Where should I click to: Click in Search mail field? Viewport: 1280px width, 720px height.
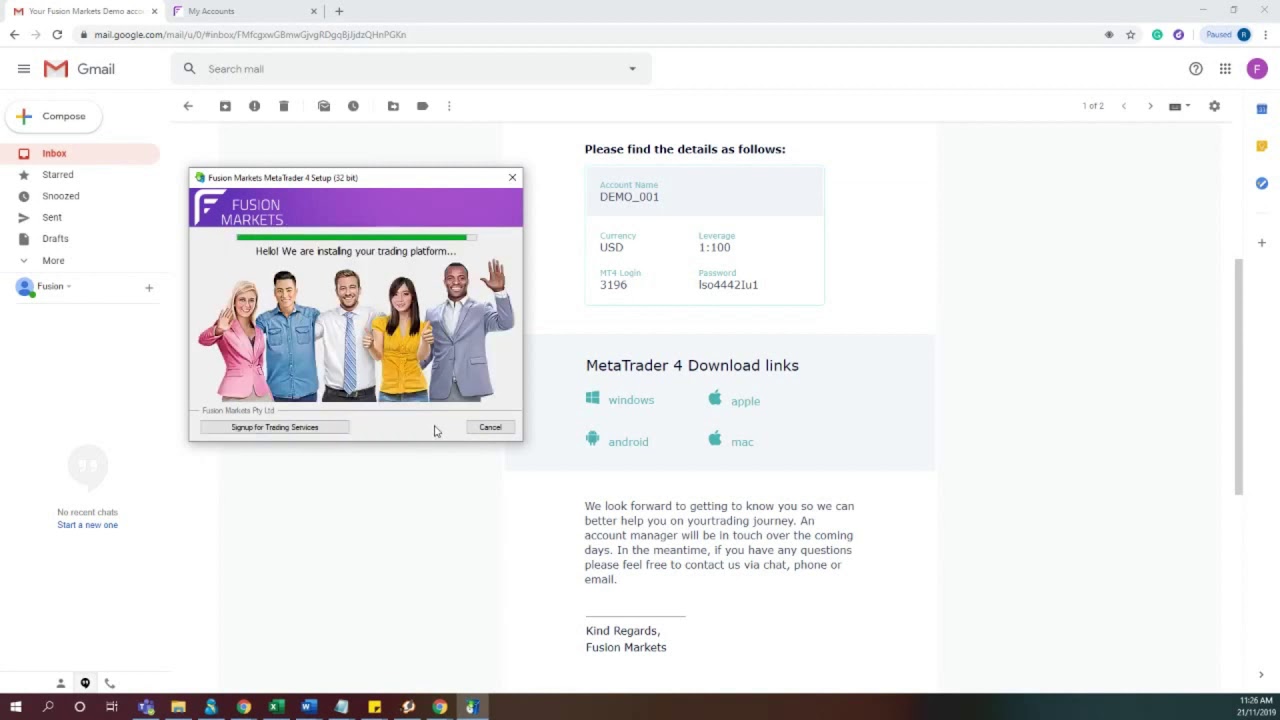tap(410, 69)
